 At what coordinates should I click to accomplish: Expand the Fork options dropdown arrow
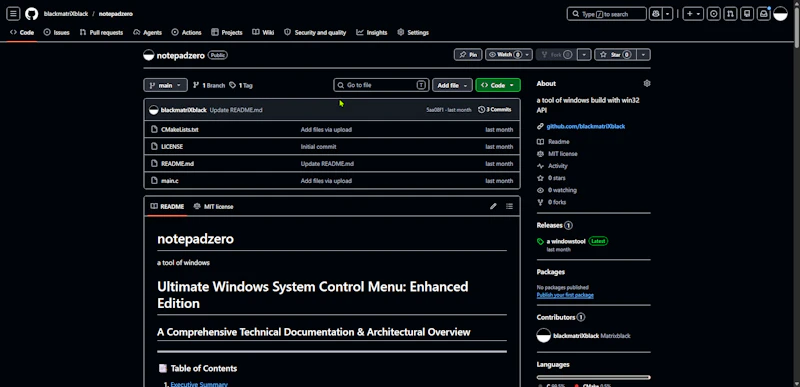[x=585, y=55]
